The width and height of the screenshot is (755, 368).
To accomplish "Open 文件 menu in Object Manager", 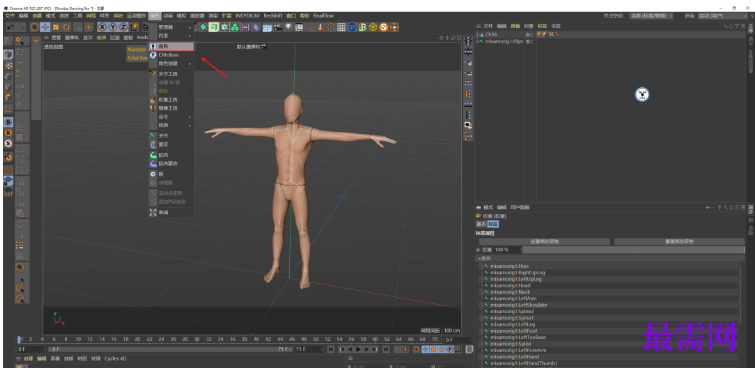I will click(x=488, y=26).
